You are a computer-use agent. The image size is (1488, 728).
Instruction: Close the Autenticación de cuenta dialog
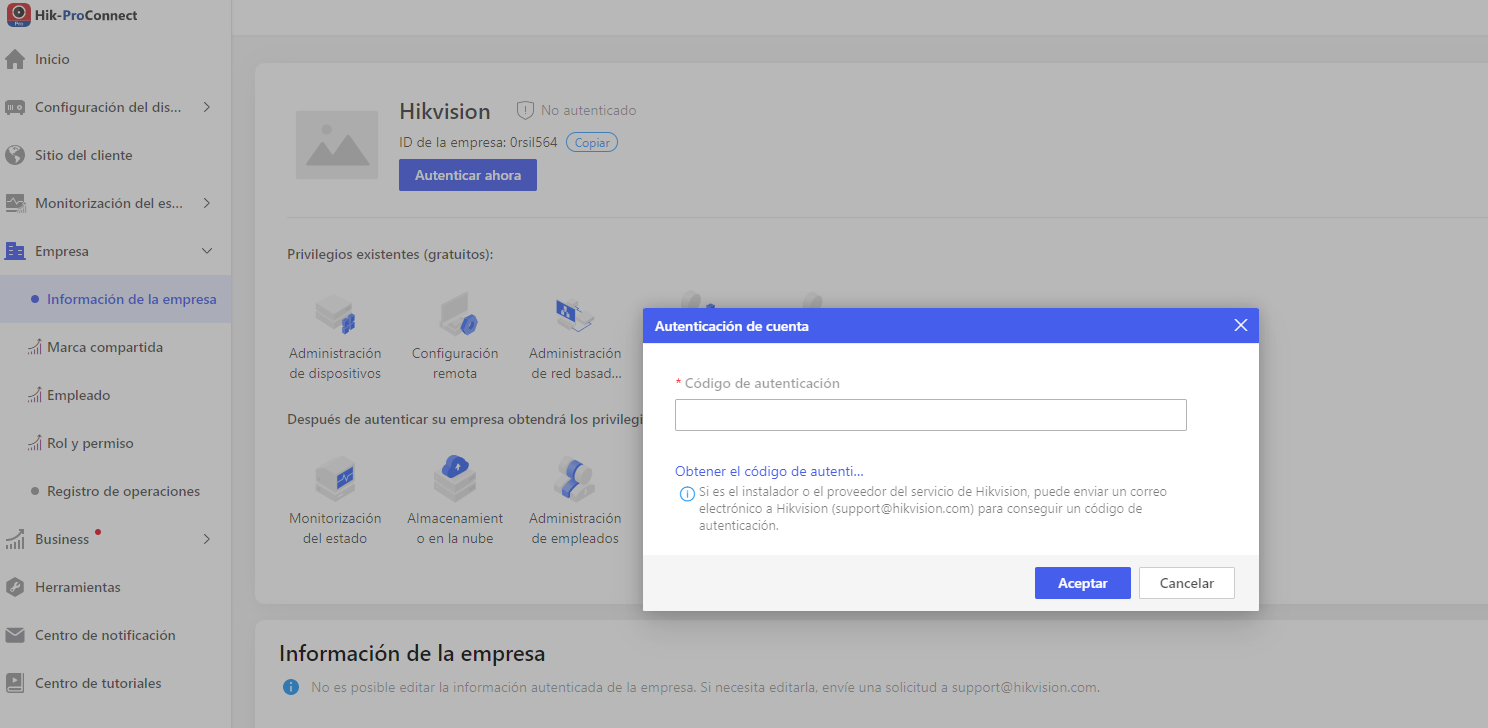point(1241,325)
